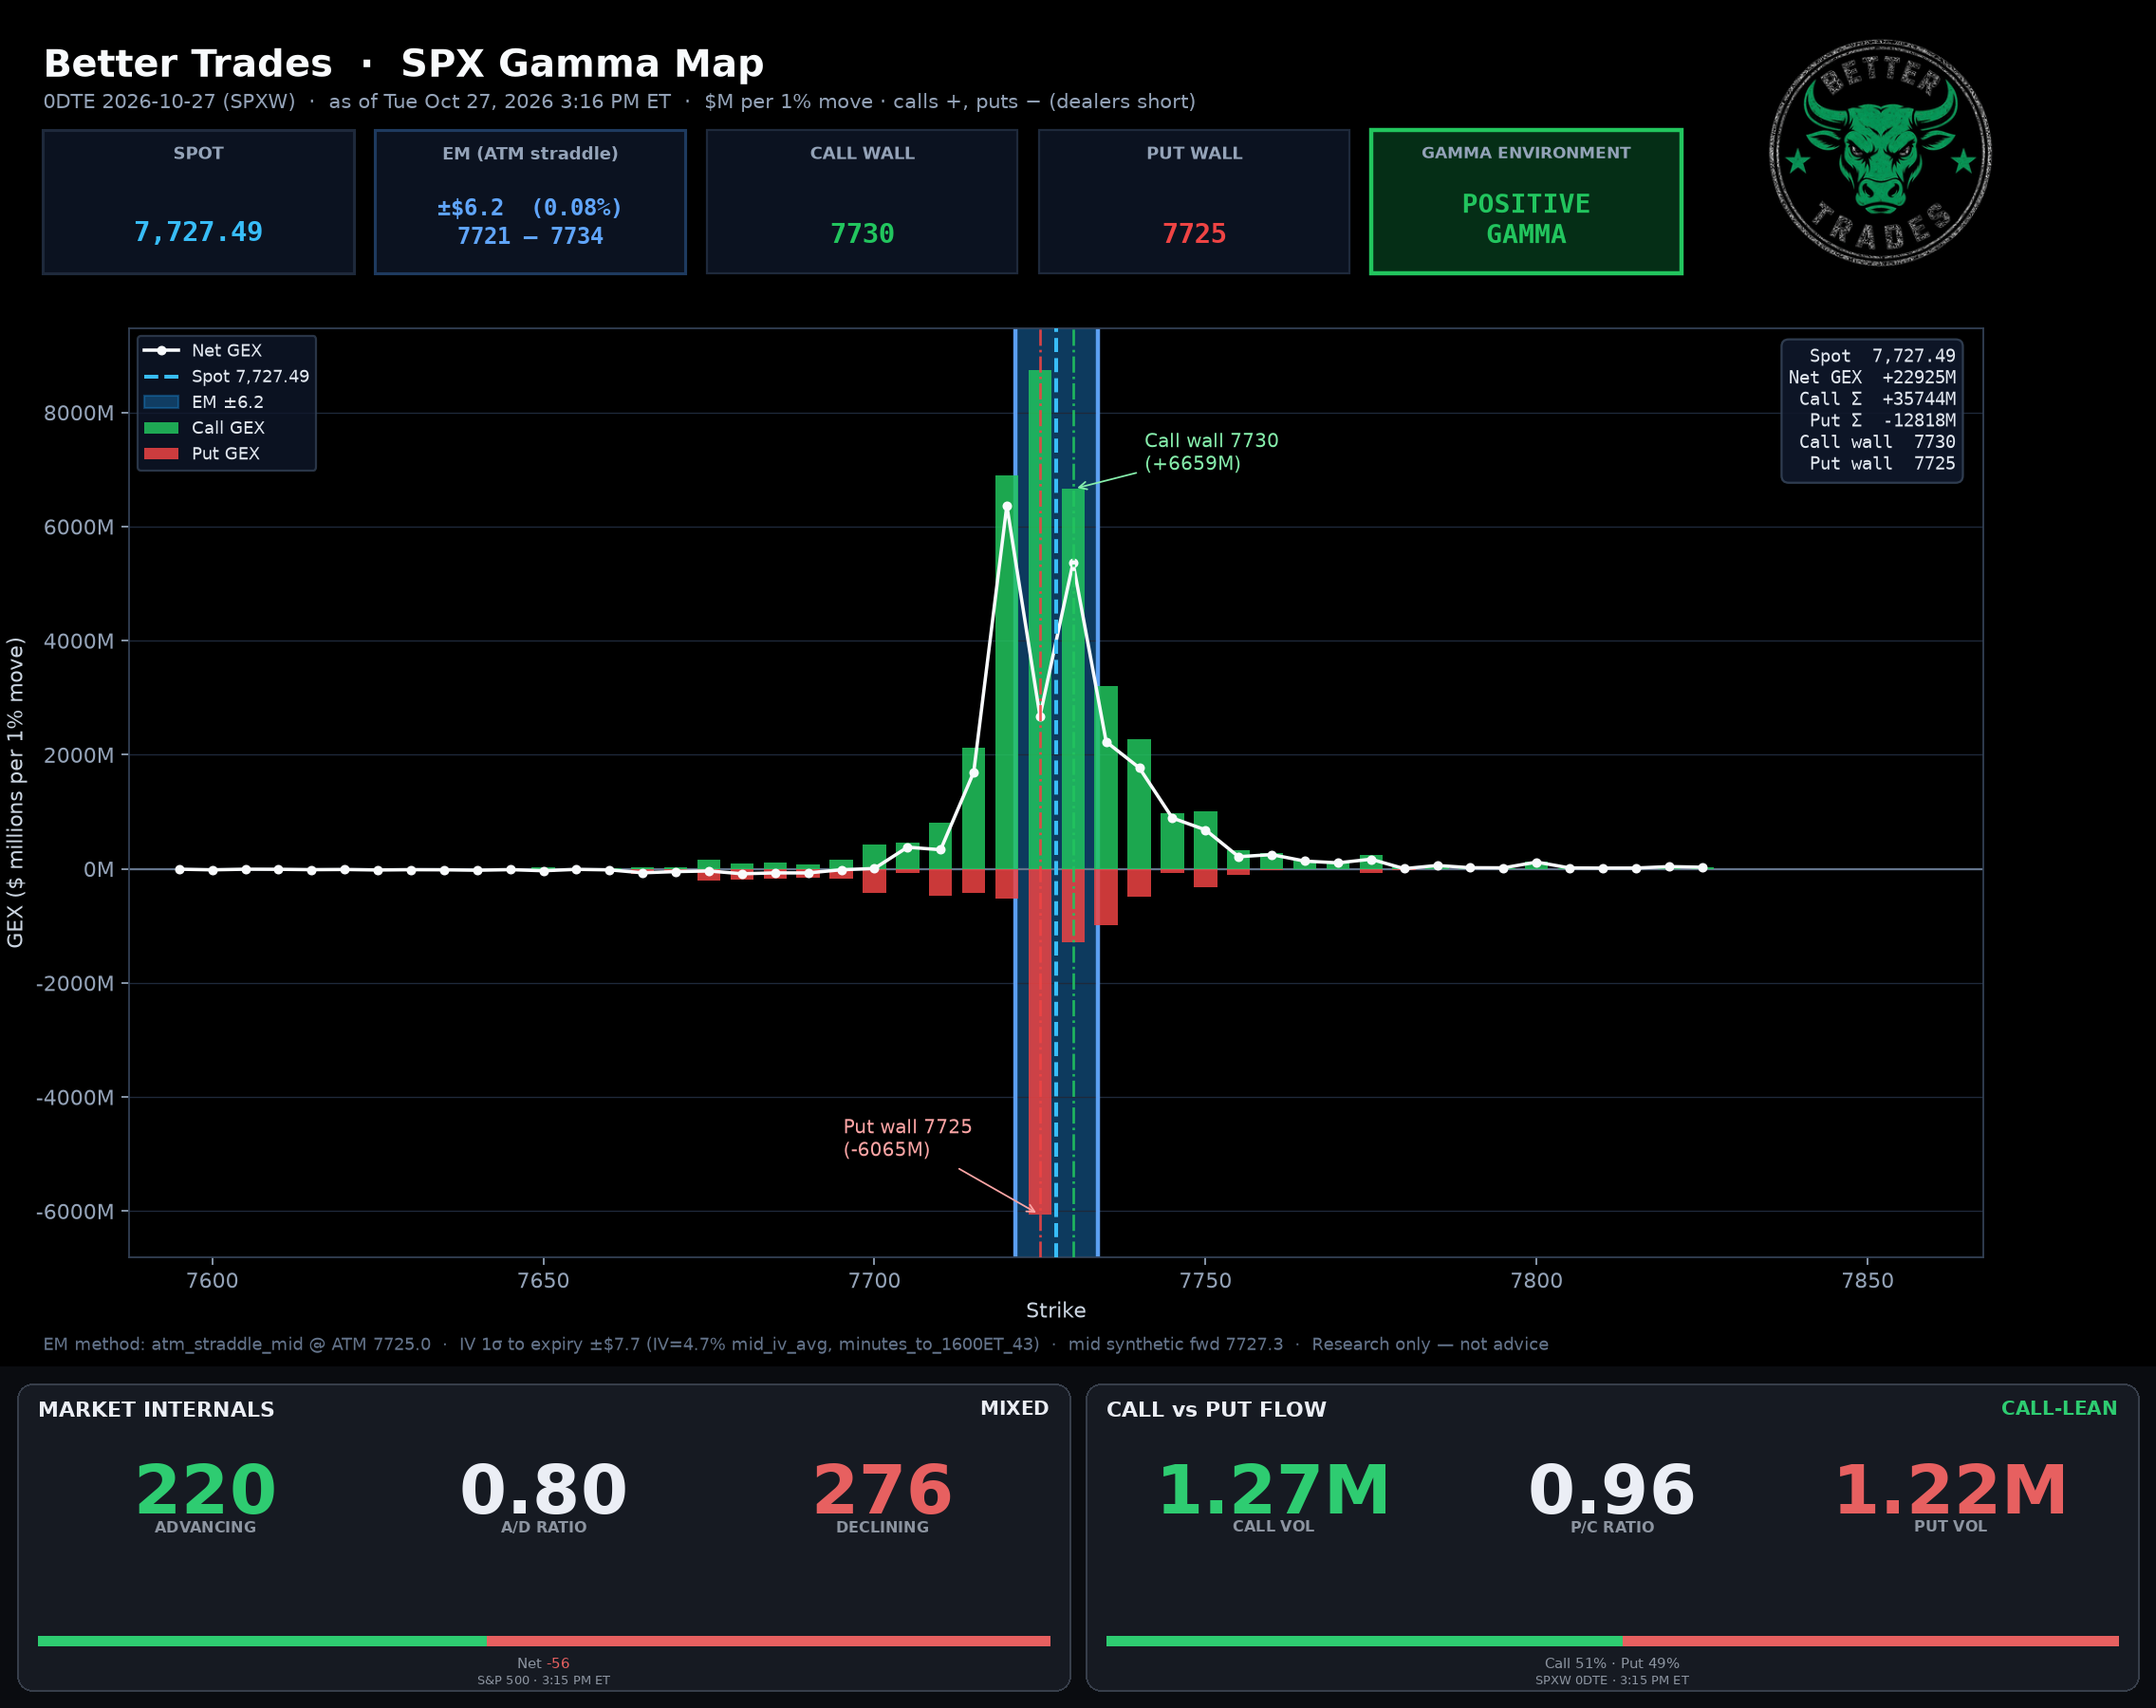
Task: Click the dashed Spot 7,727.49 legend marker
Action: (161, 377)
